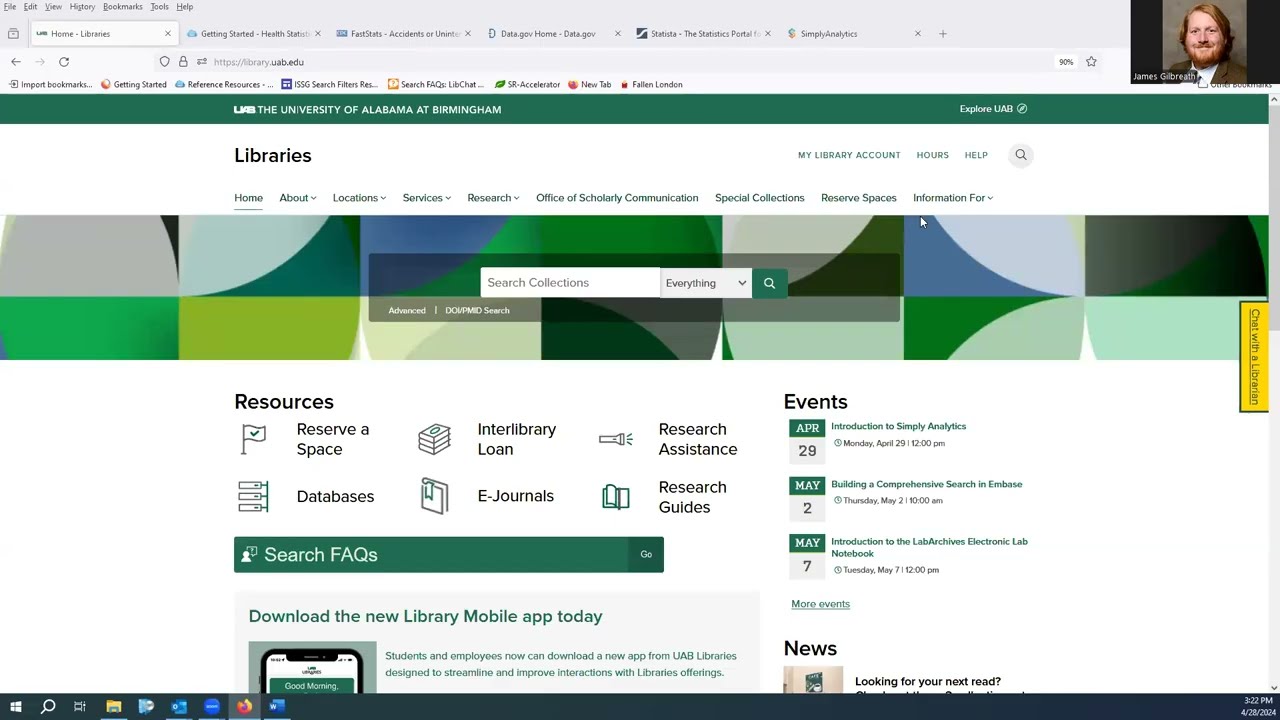Open Introduction to Simply Analytics event
The height and width of the screenshot is (720, 1280).
(898, 426)
